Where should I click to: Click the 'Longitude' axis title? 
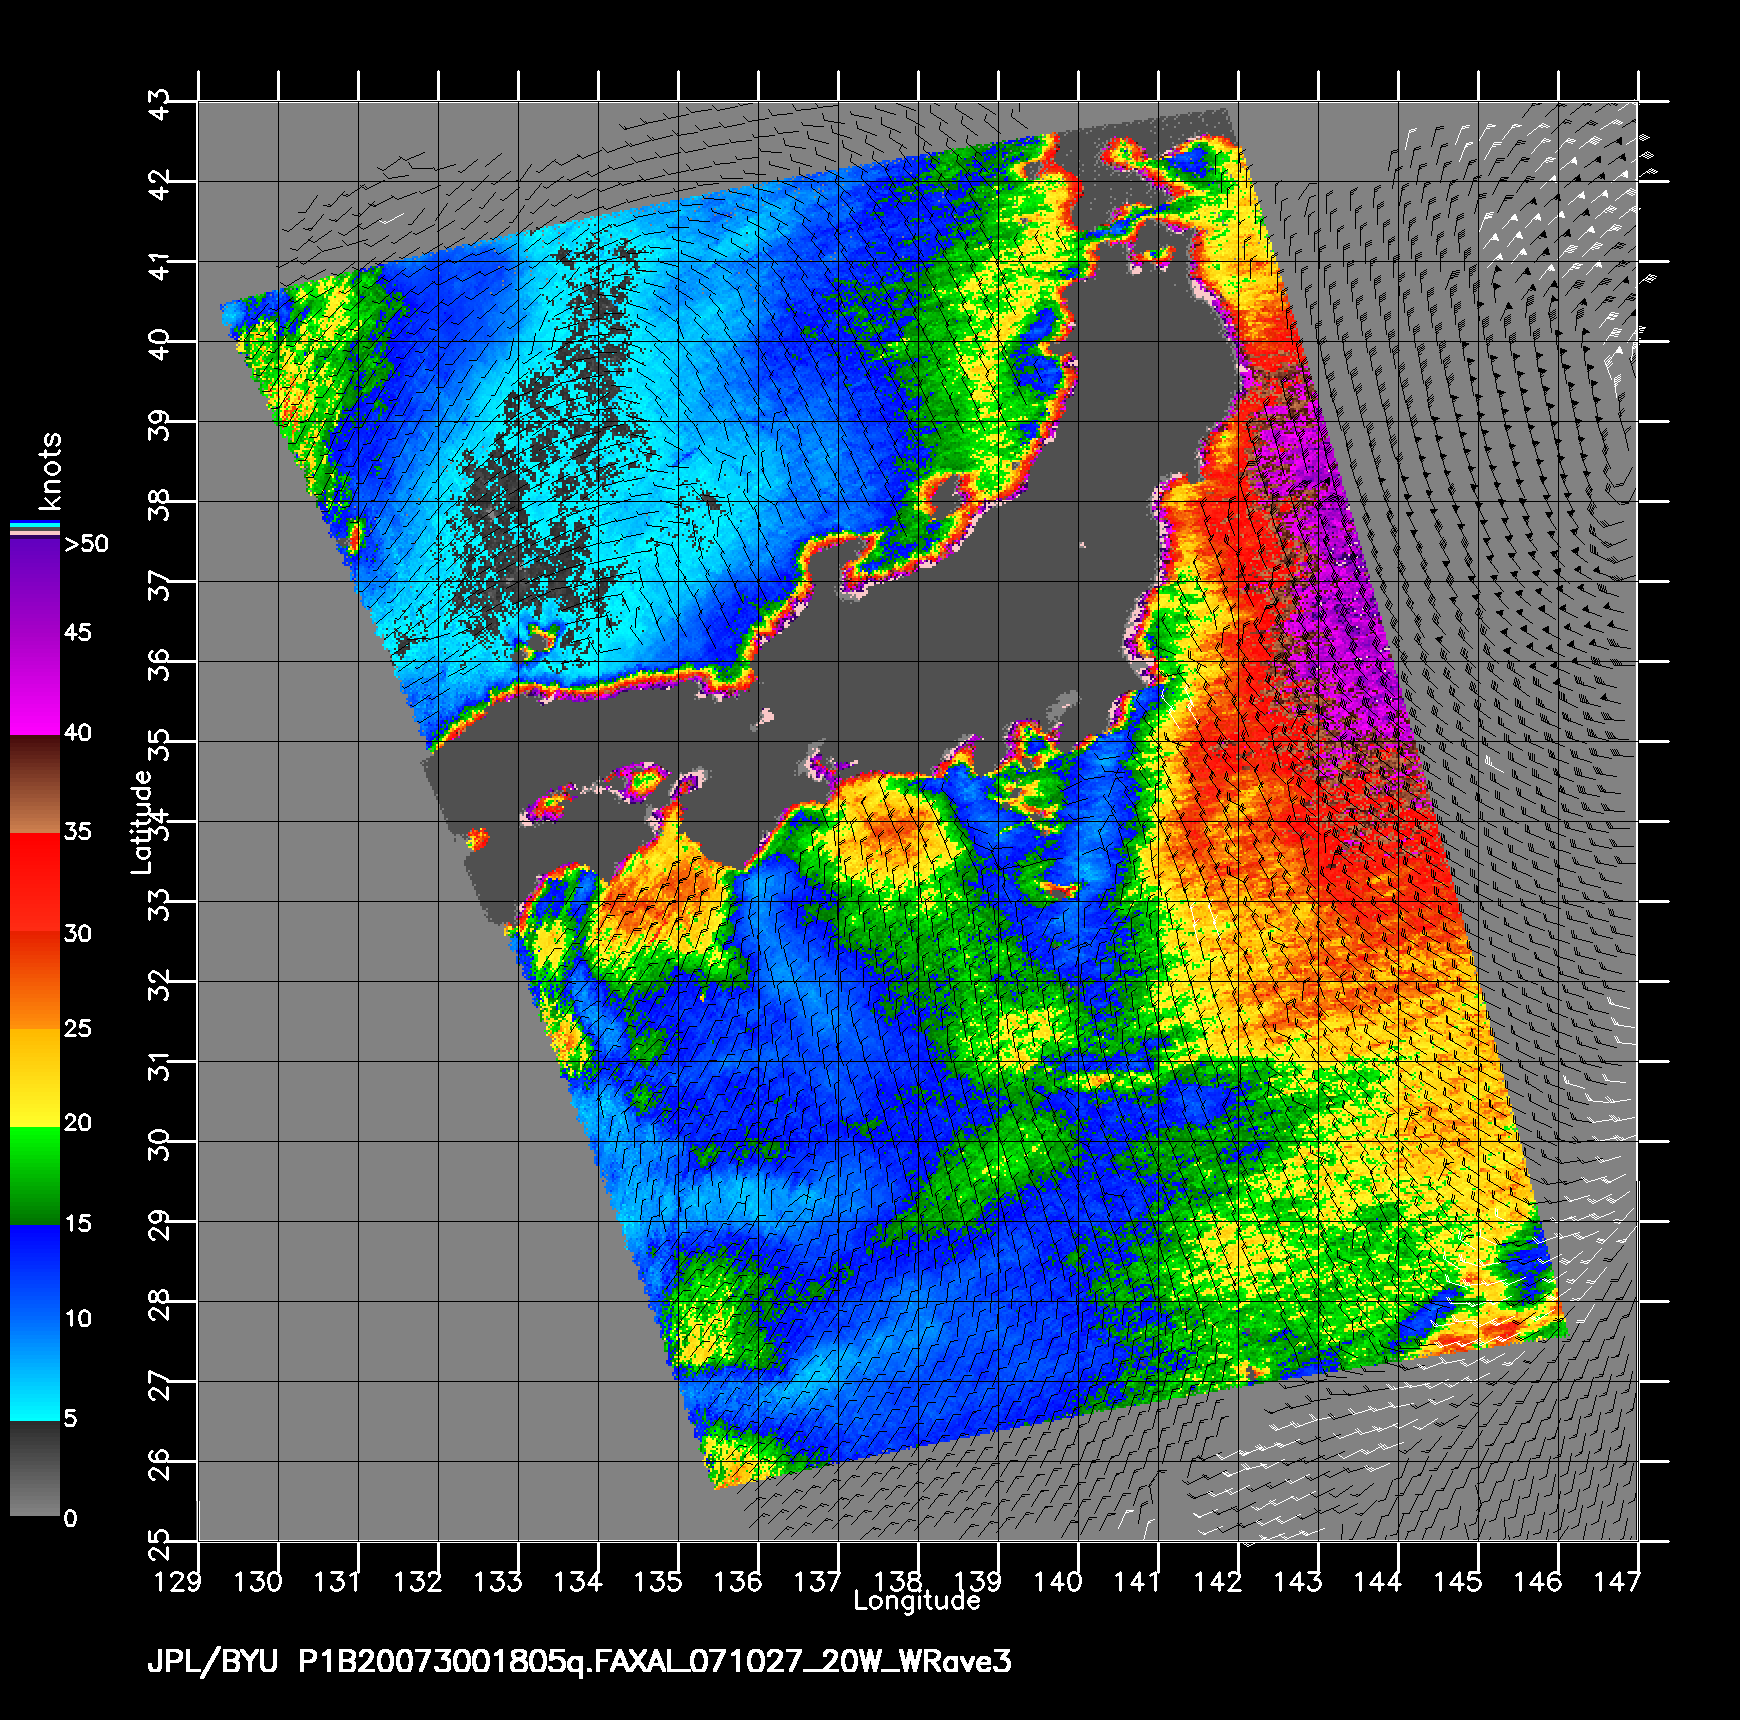[x=916, y=1601]
